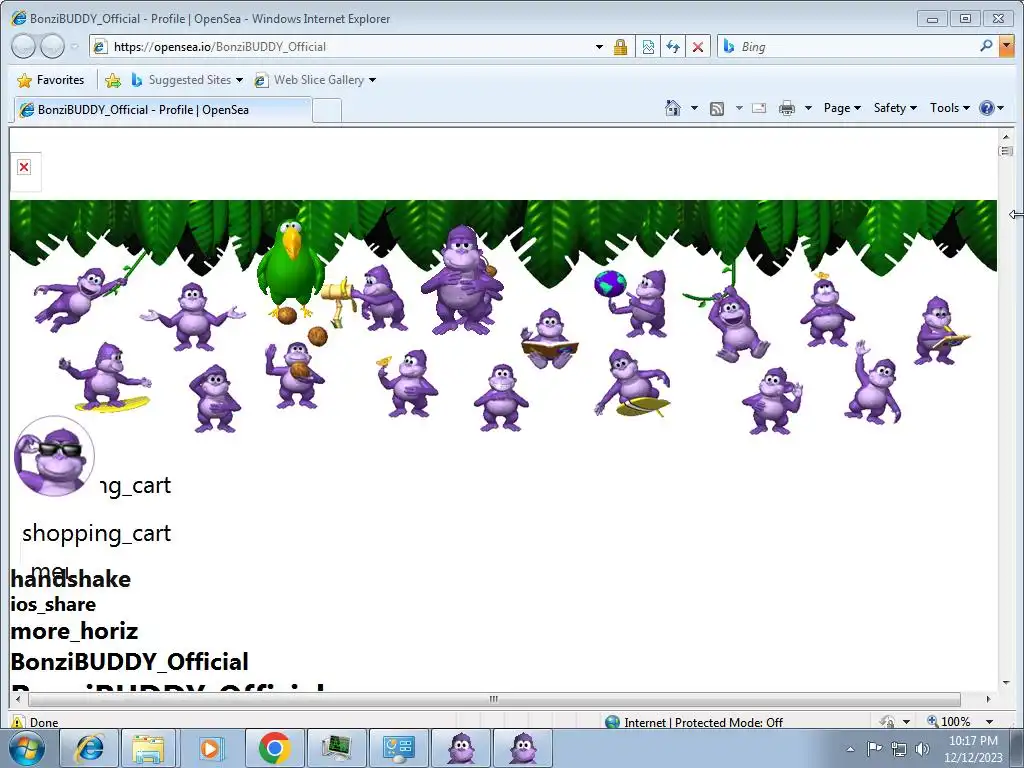
Task: Click the Home page icon
Action: pyautogui.click(x=673, y=108)
